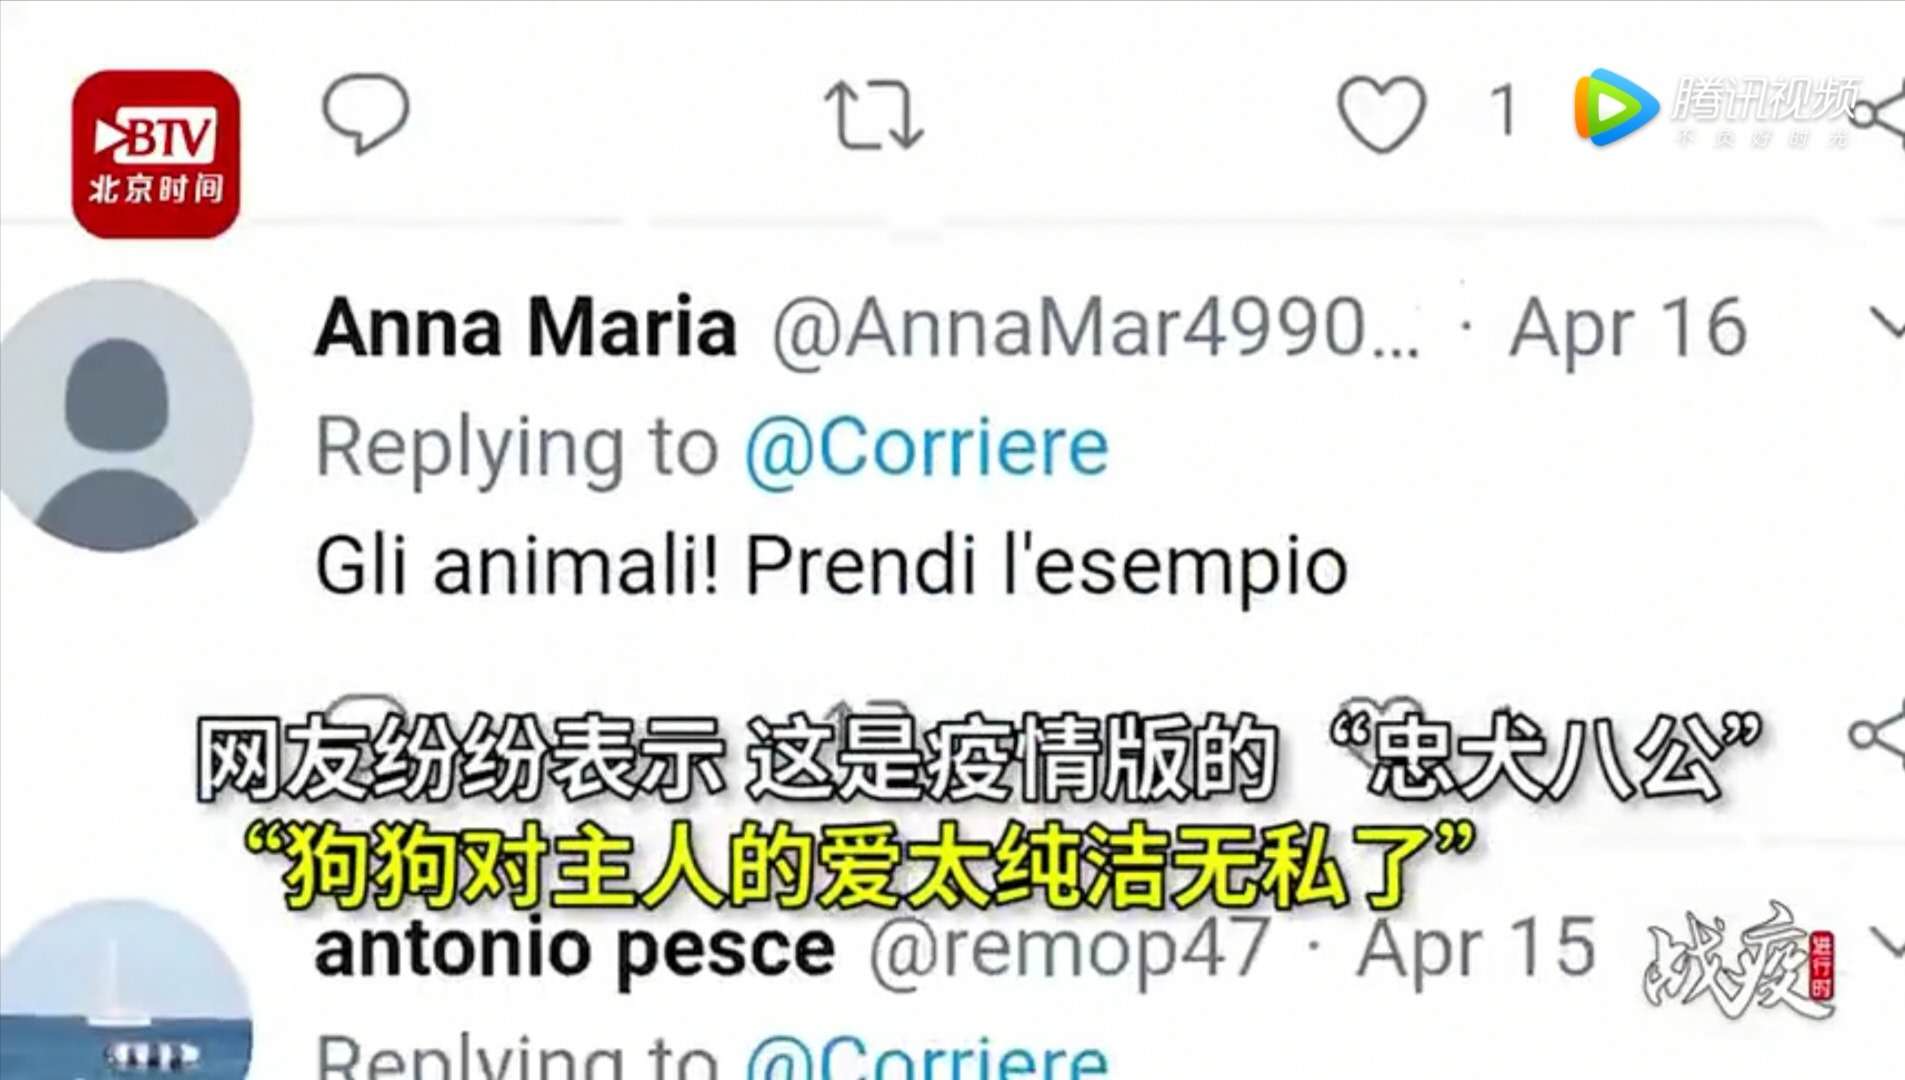1905x1080 pixels.
Task: Expand options chevron on Anna Maria's tweet
Action: (1886, 323)
